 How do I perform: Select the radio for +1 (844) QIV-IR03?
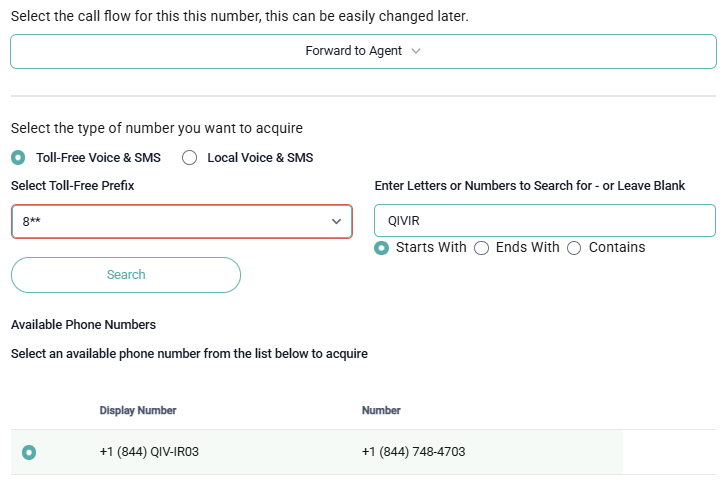29,452
